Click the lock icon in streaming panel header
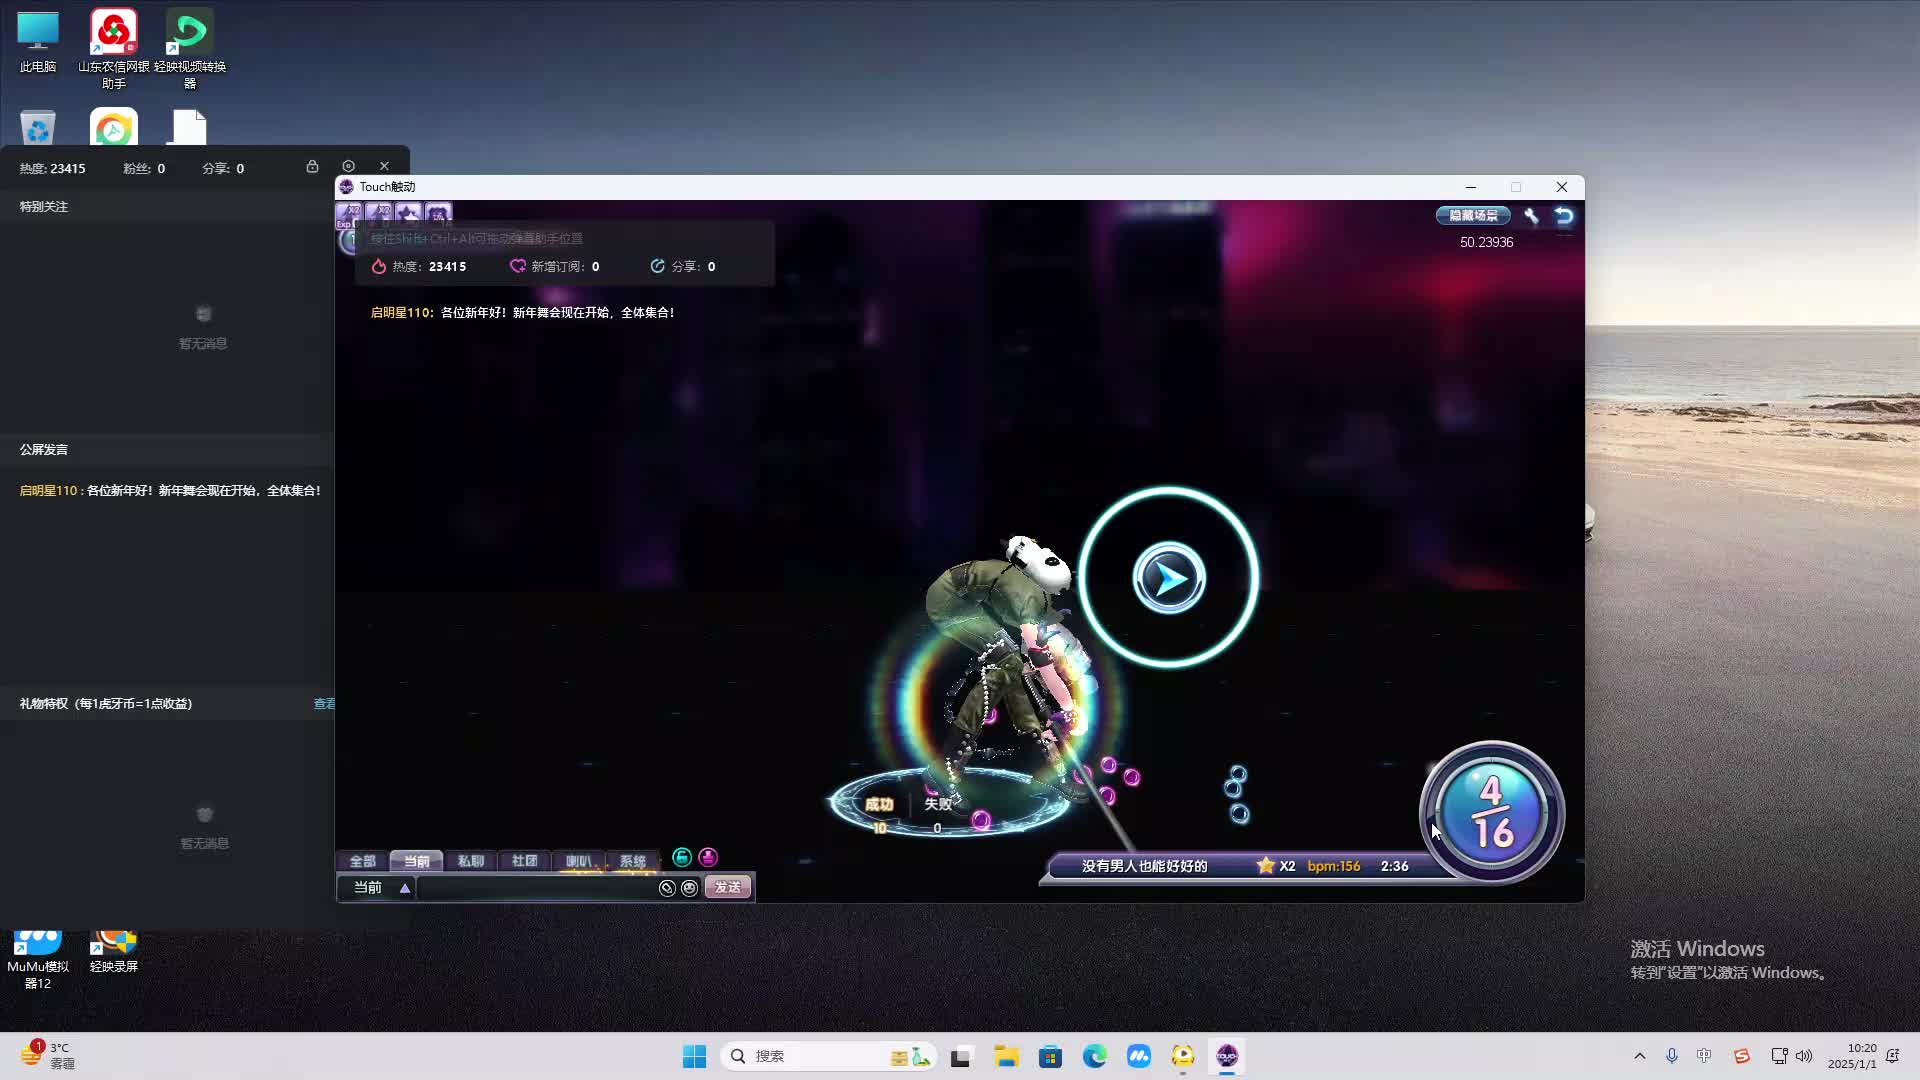The width and height of the screenshot is (1920, 1080). (312, 167)
